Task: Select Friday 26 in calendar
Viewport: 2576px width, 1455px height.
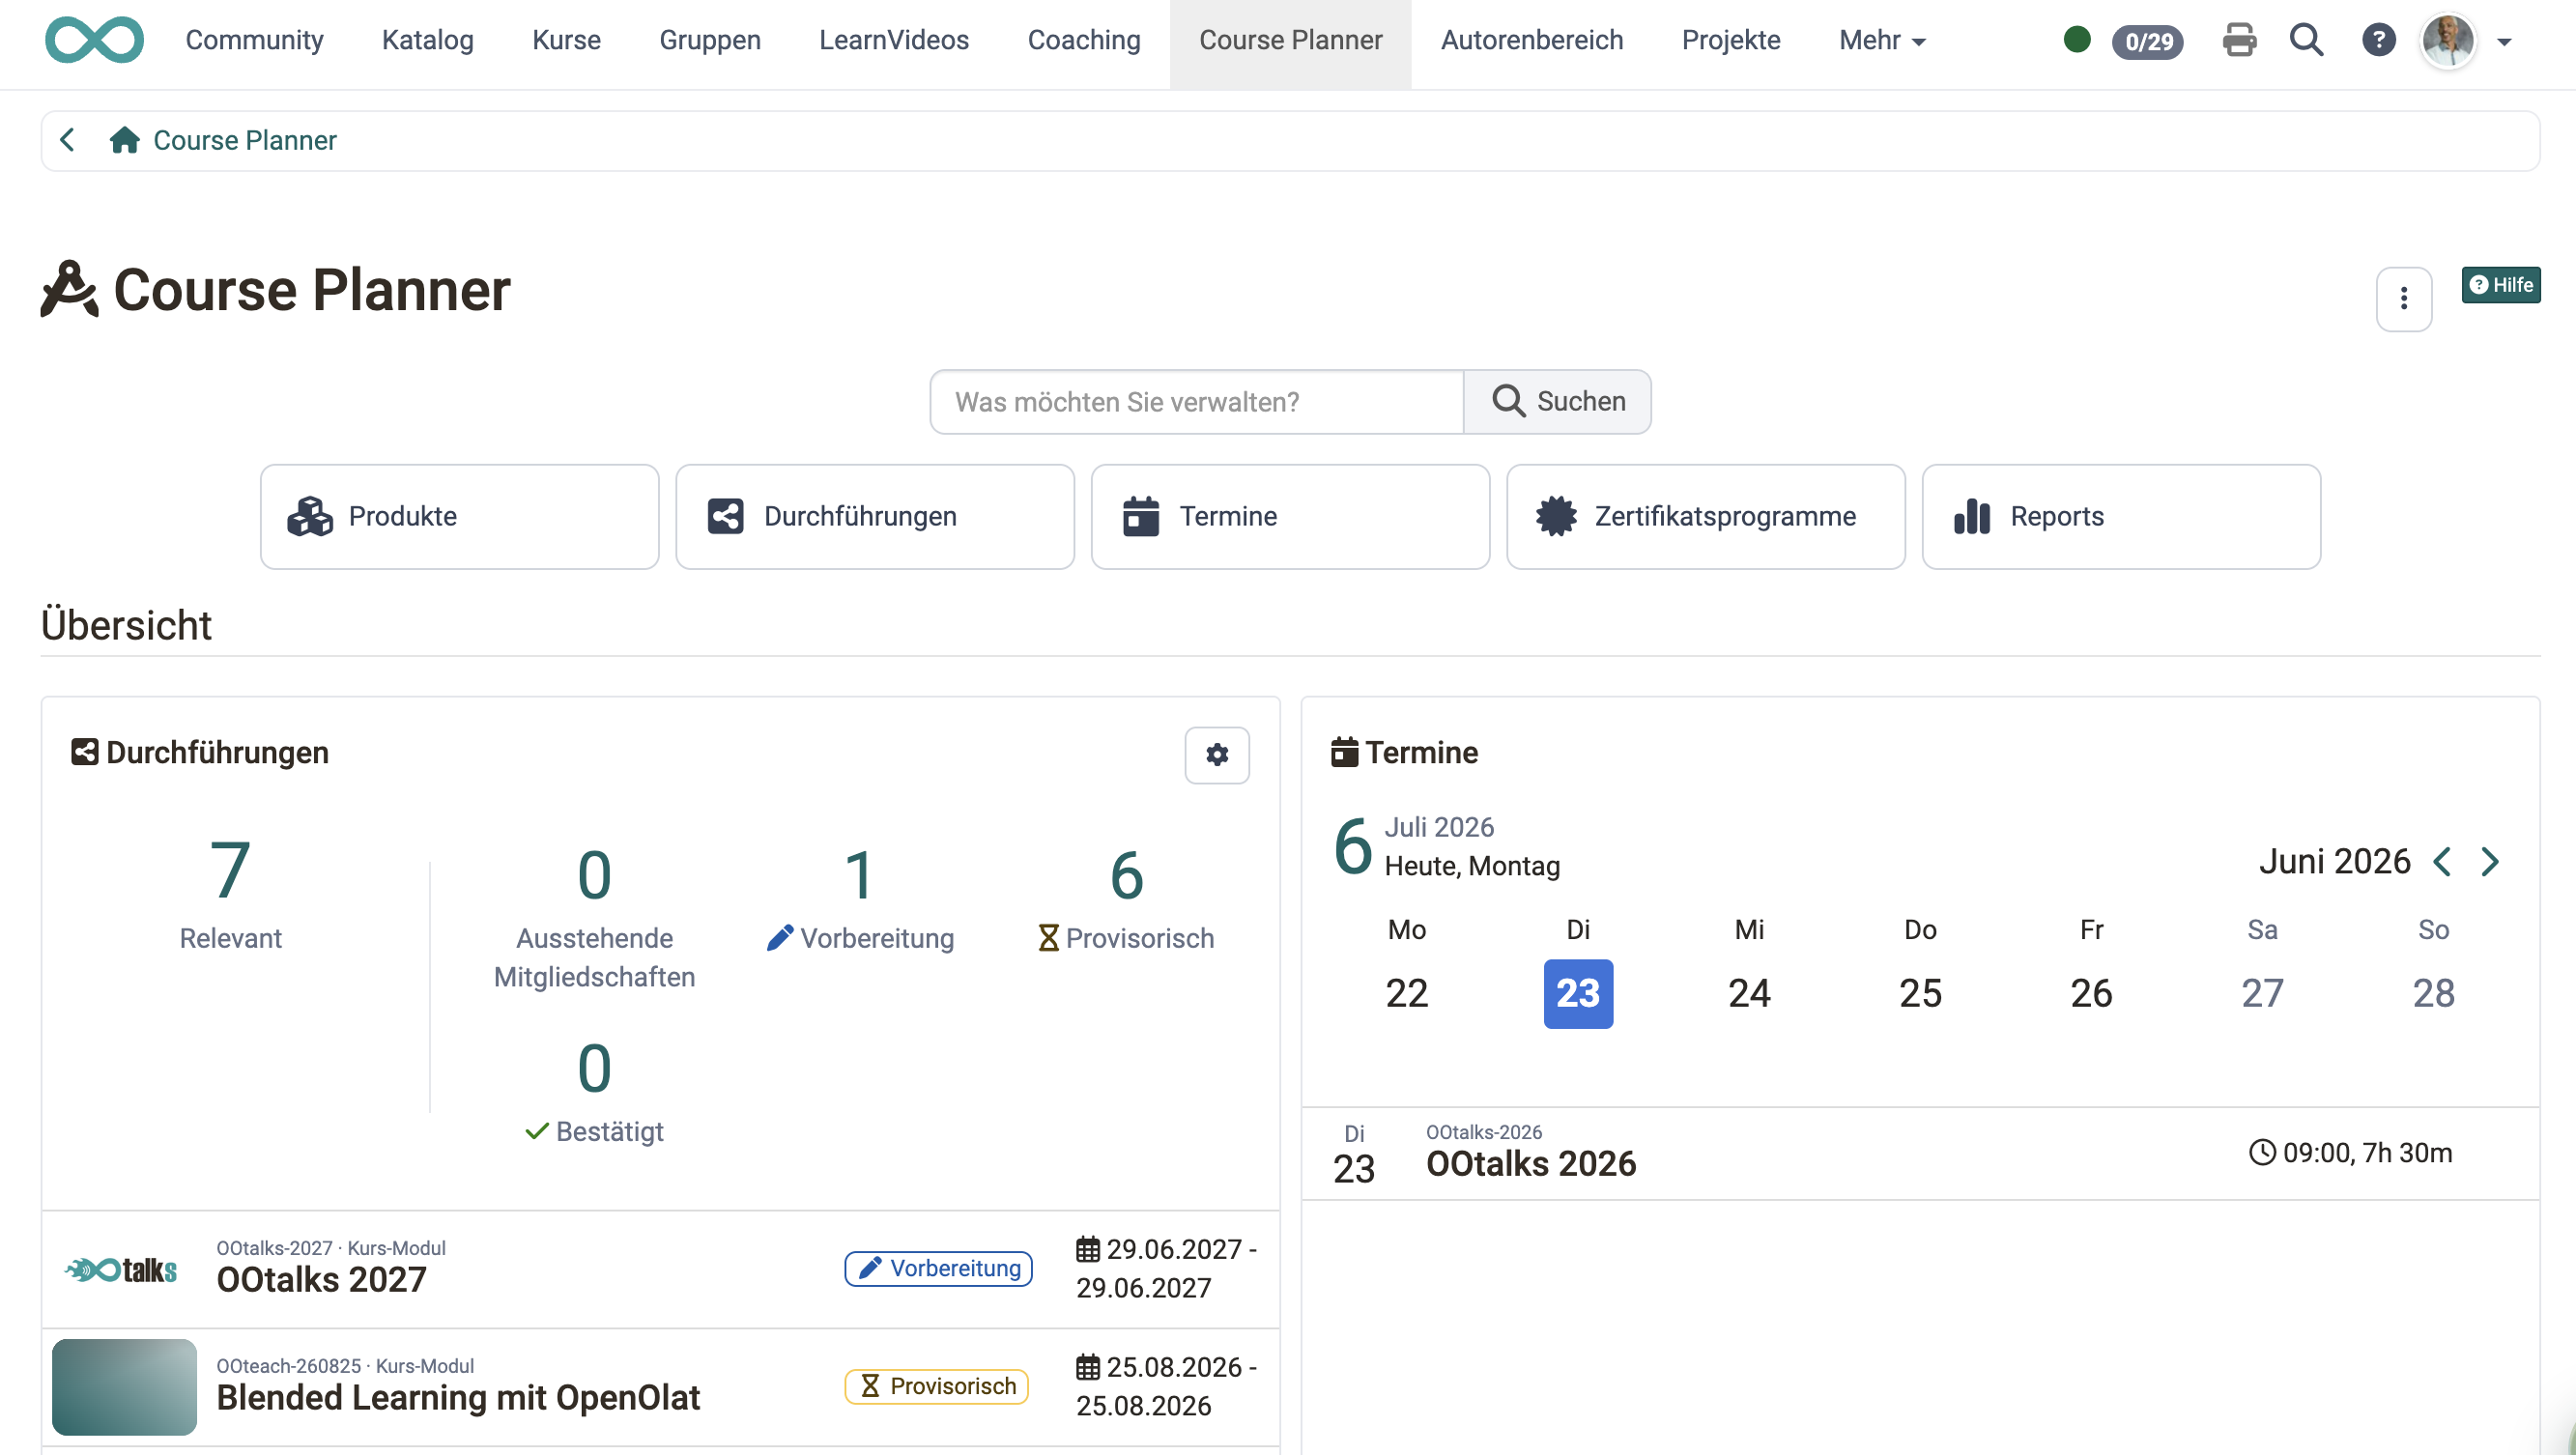Action: coord(2090,993)
